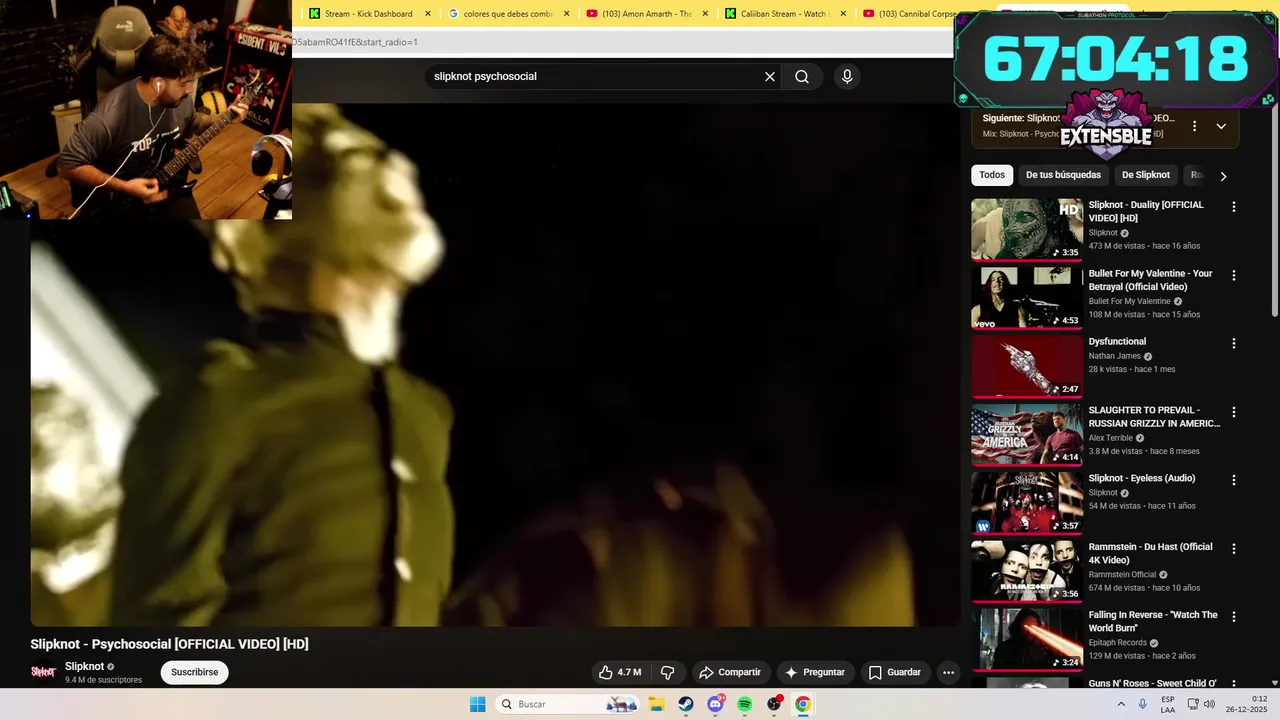Open options for Your Betrayal video
Viewport: 1280px width, 720px height.
(1233, 275)
